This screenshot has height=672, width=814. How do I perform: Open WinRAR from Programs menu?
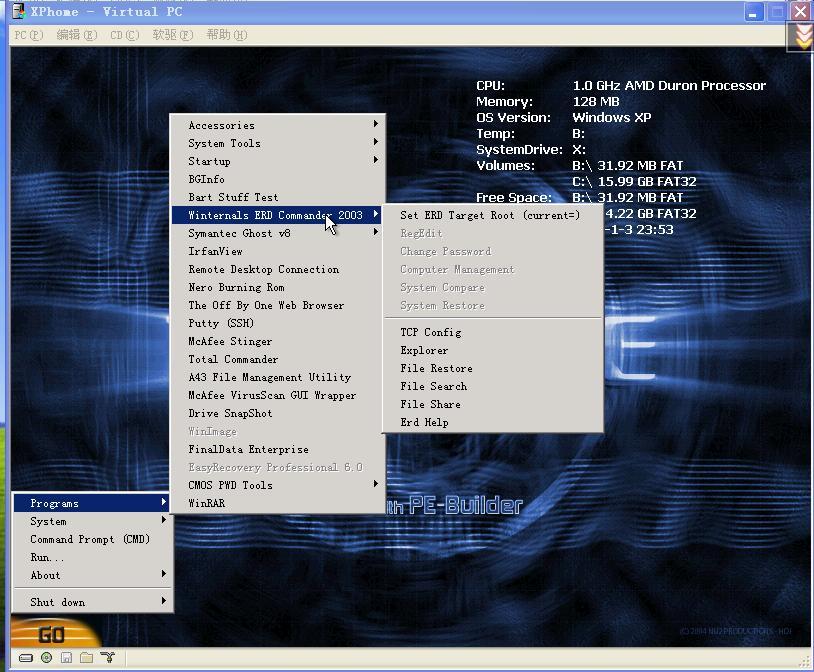(278, 503)
